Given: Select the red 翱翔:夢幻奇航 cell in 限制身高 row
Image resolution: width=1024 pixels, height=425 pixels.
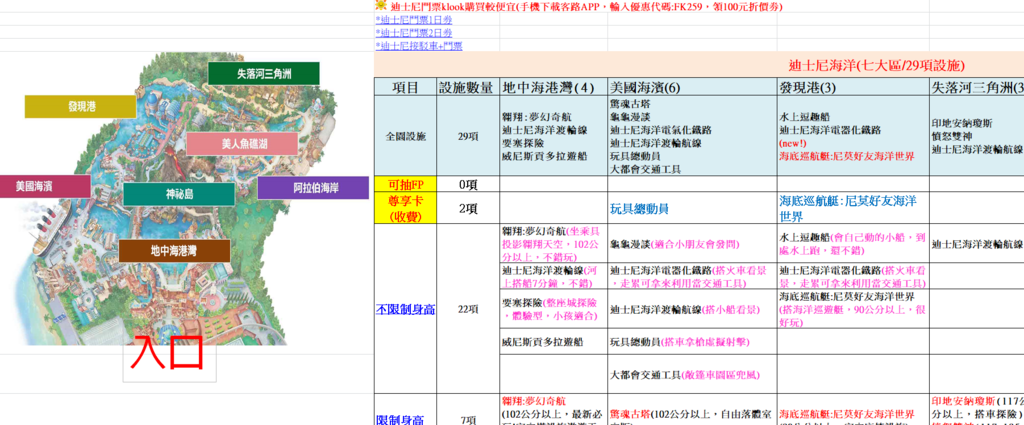Looking at the screenshot, I should coord(553,410).
